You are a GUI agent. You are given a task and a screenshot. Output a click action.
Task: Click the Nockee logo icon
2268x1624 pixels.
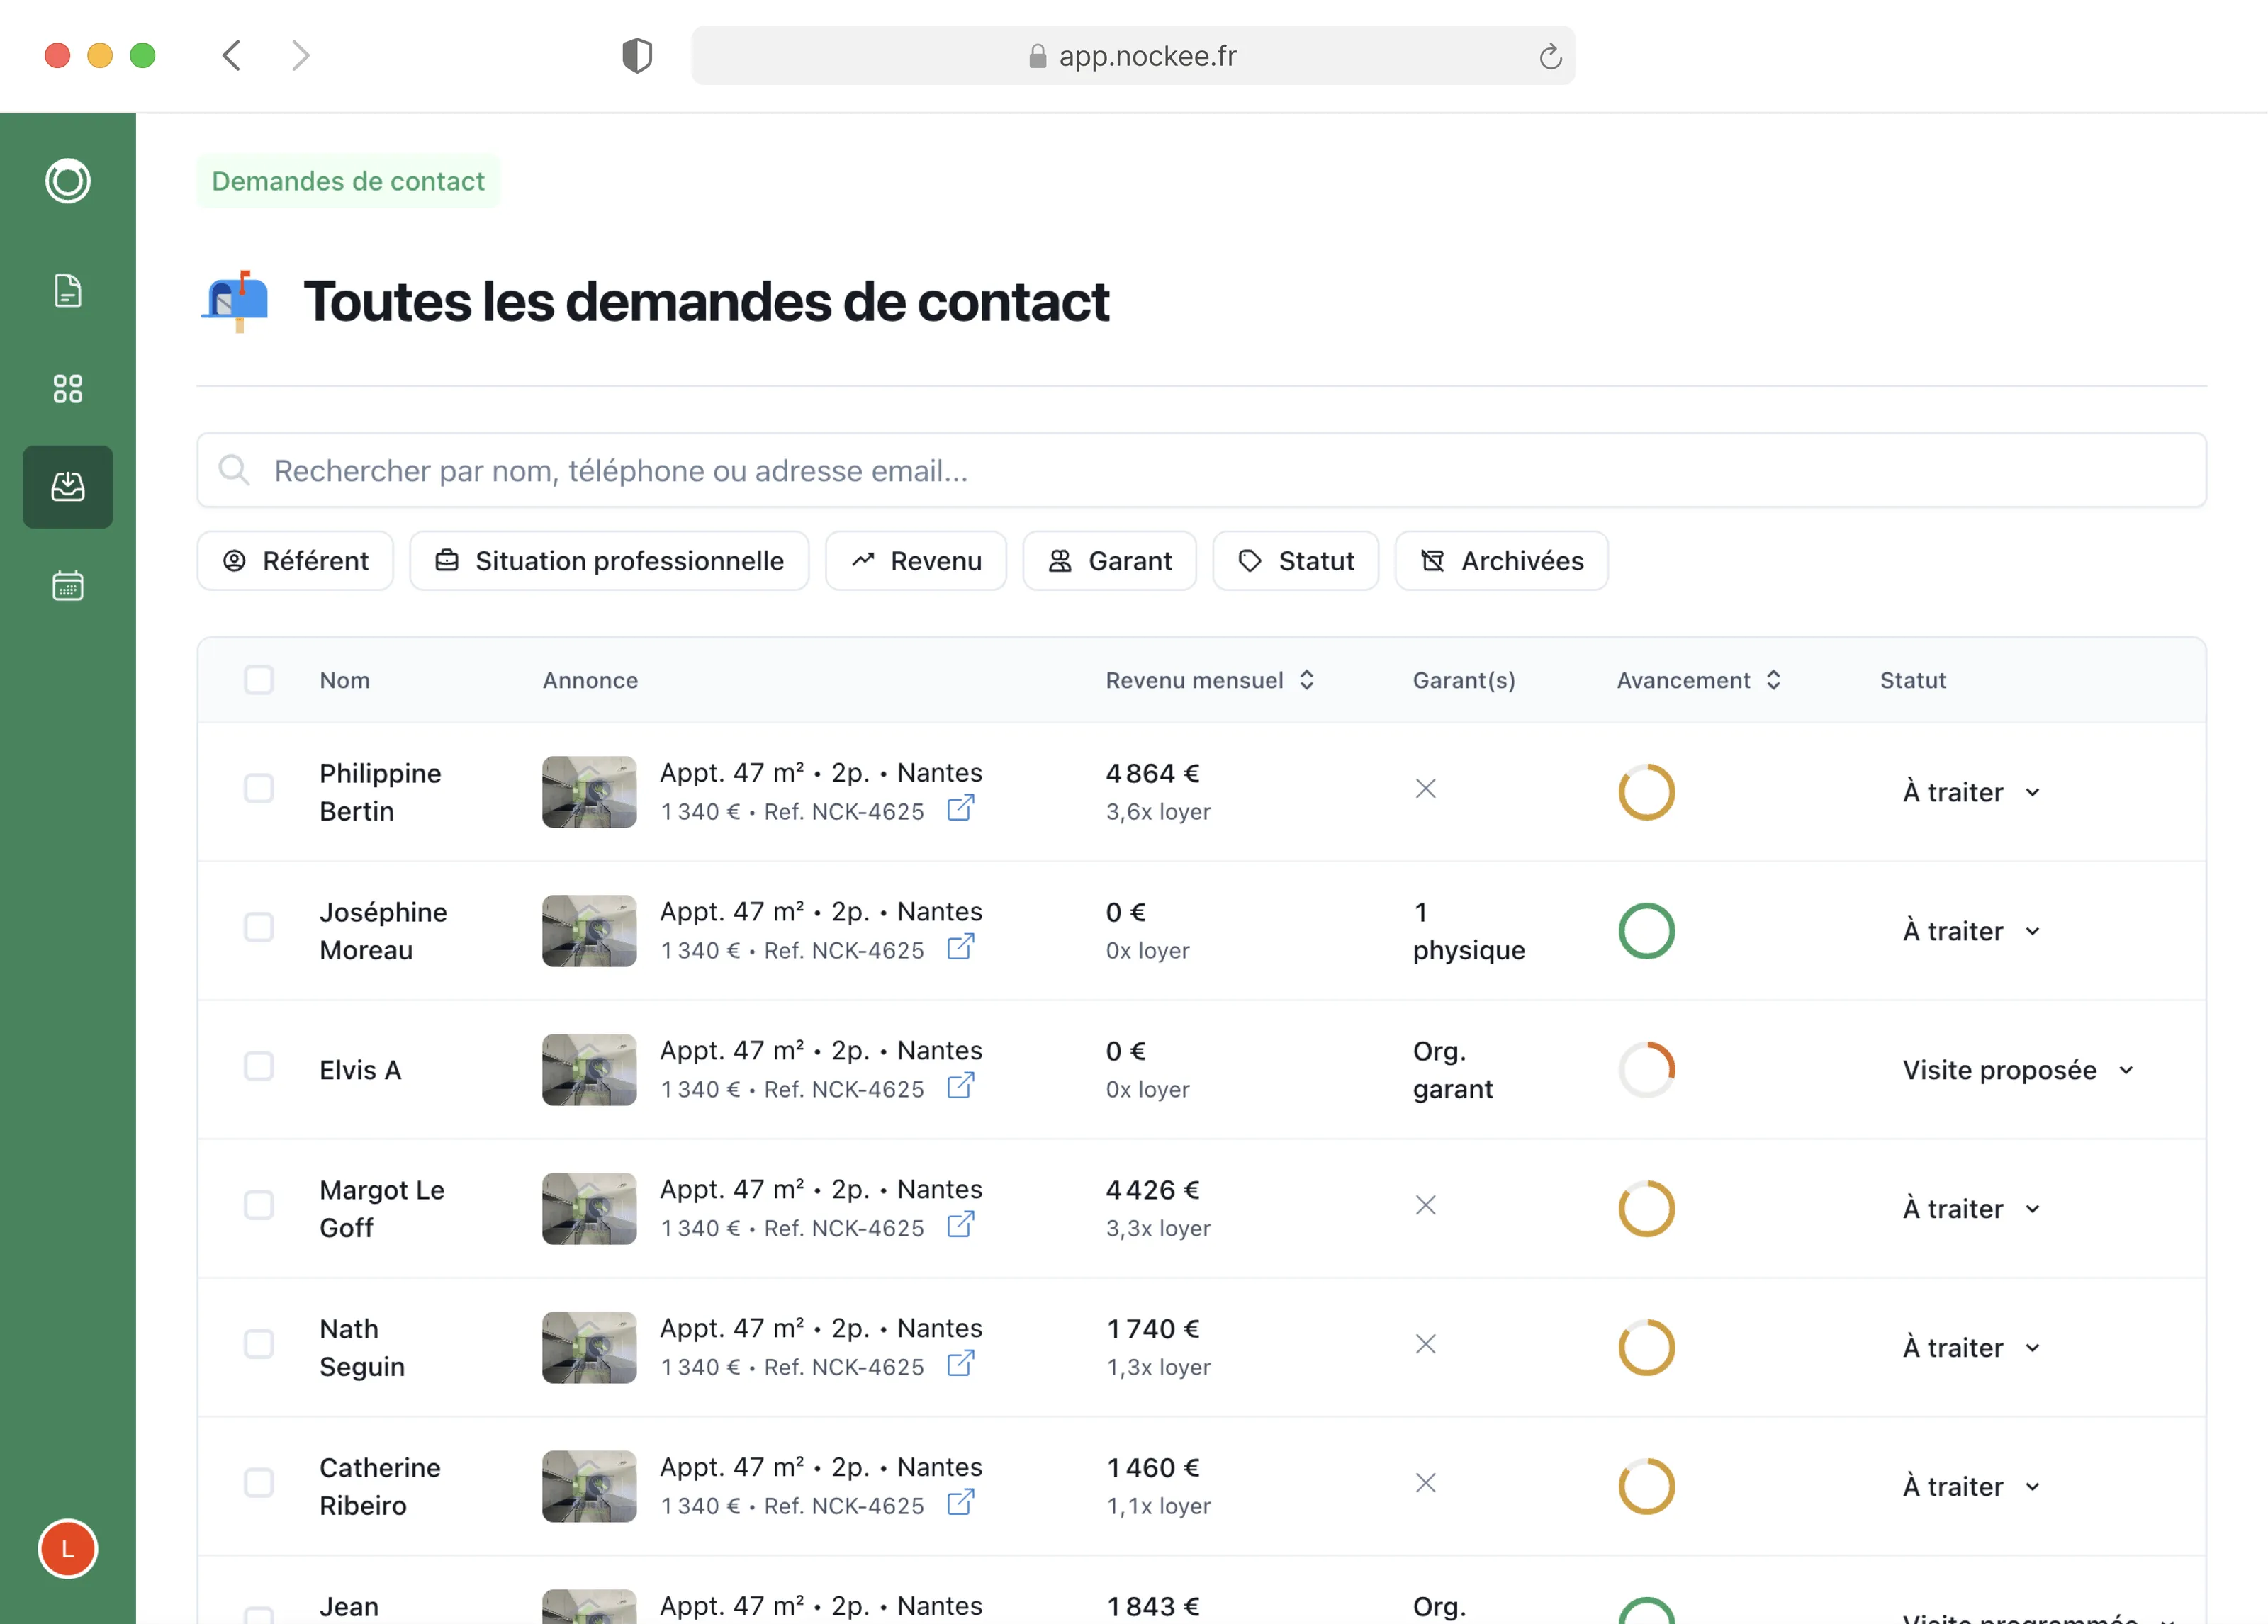click(67, 181)
